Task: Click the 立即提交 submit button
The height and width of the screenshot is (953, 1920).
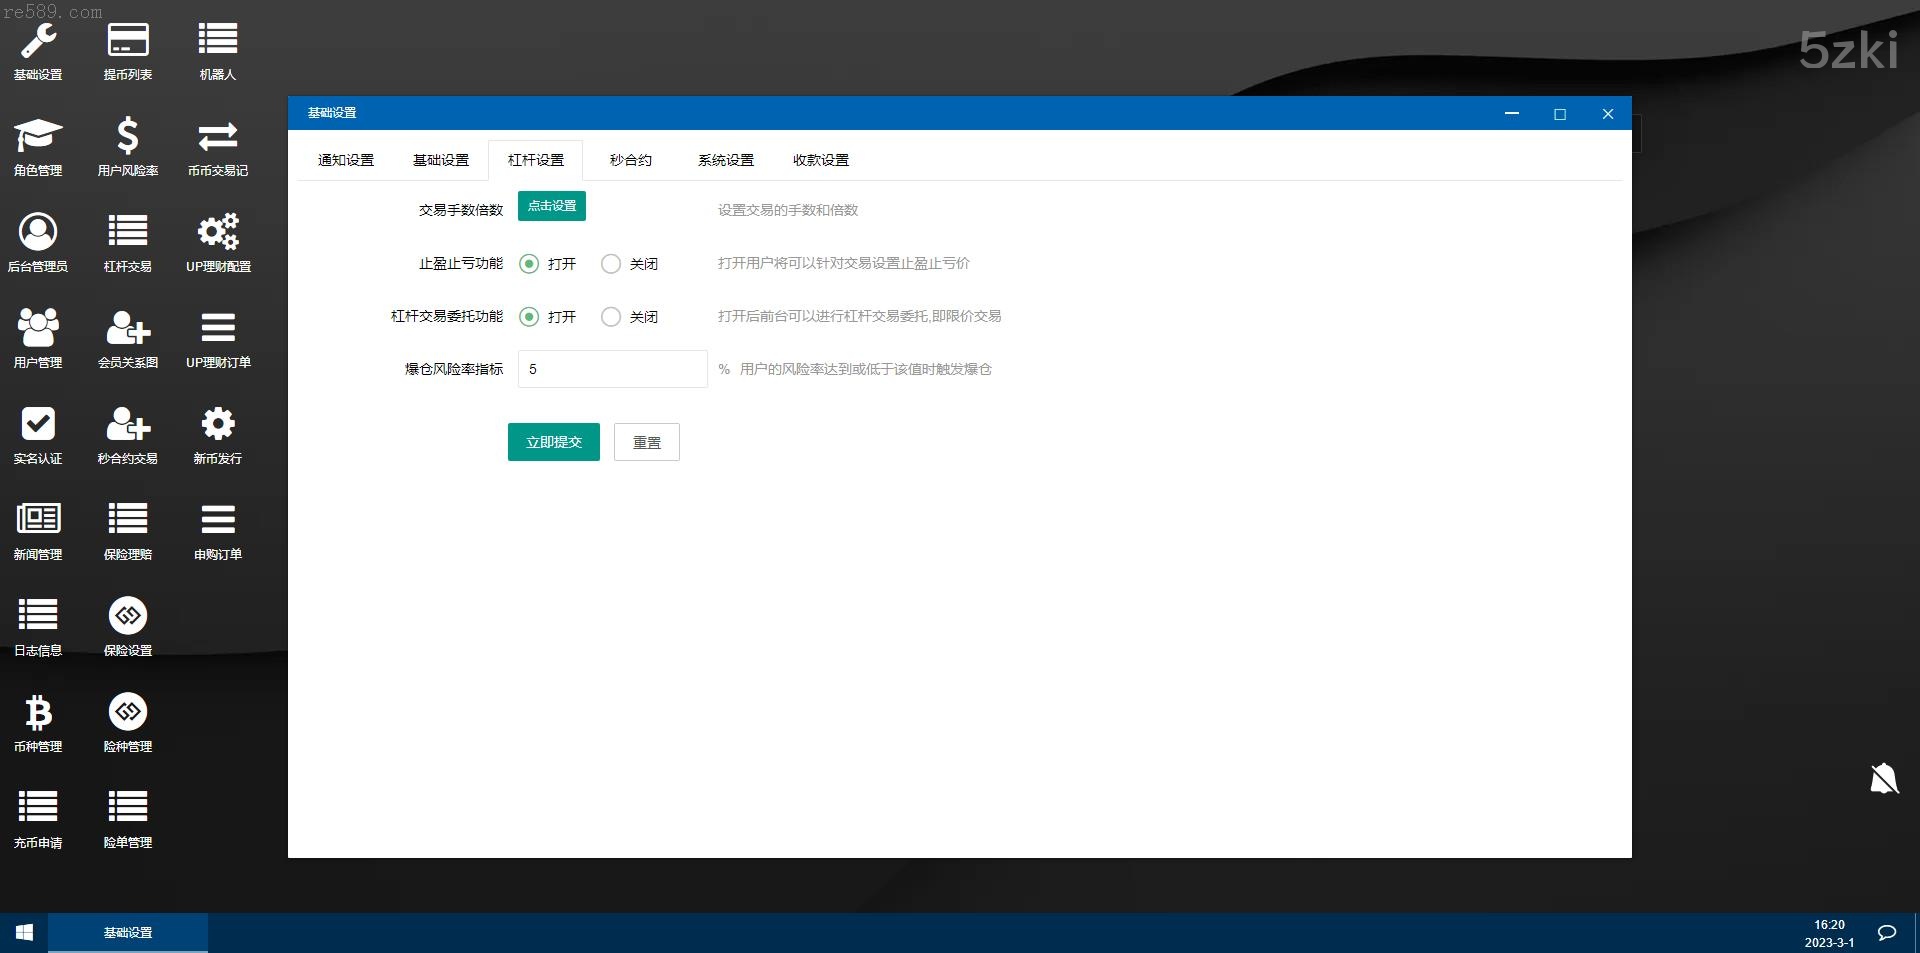Action: 553,442
